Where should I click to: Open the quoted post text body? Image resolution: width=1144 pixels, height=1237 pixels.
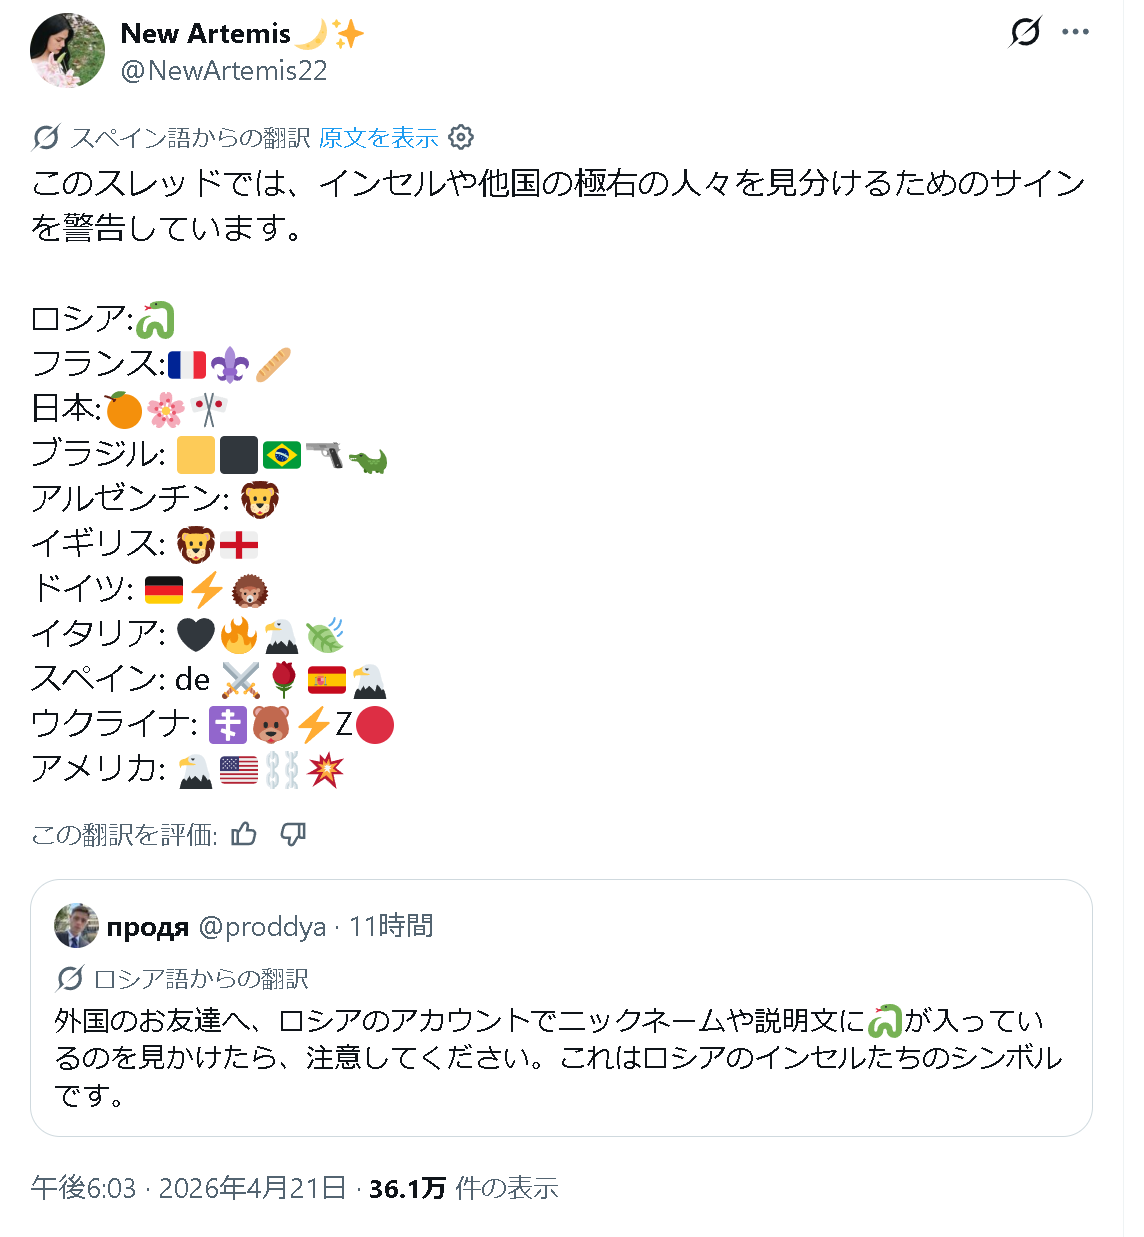(x=559, y=1058)
